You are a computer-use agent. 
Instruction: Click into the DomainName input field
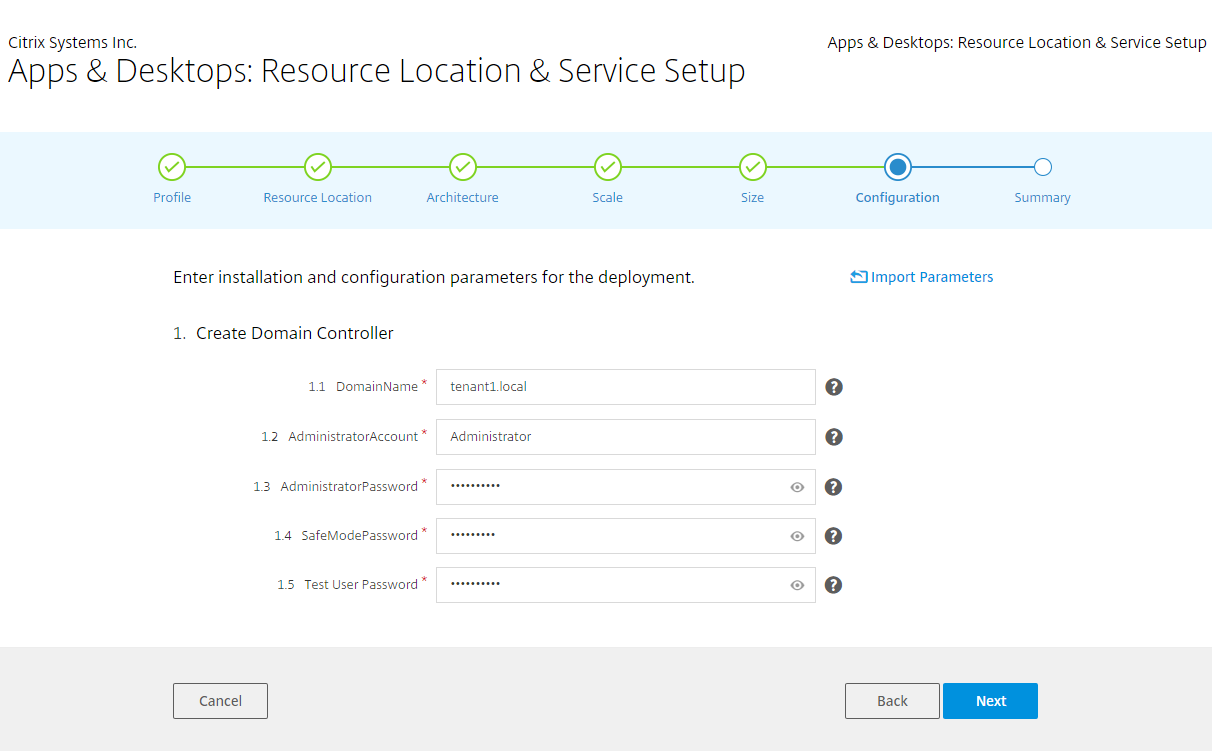[x=625, y=387]
